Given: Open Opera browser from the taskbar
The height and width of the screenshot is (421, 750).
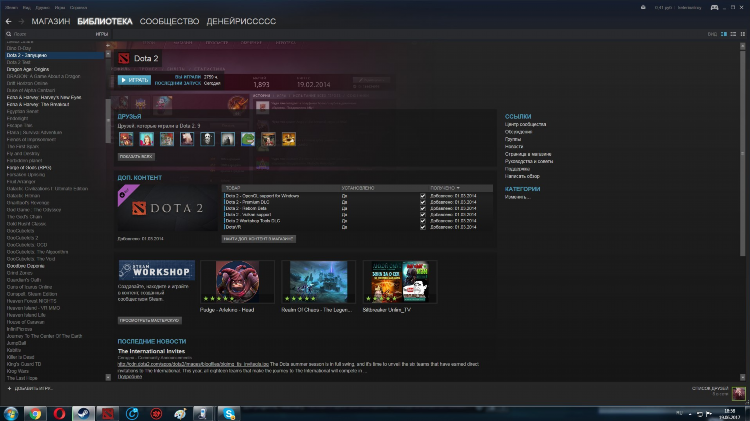Looking at the screenshot, I should tap(59, 413).
